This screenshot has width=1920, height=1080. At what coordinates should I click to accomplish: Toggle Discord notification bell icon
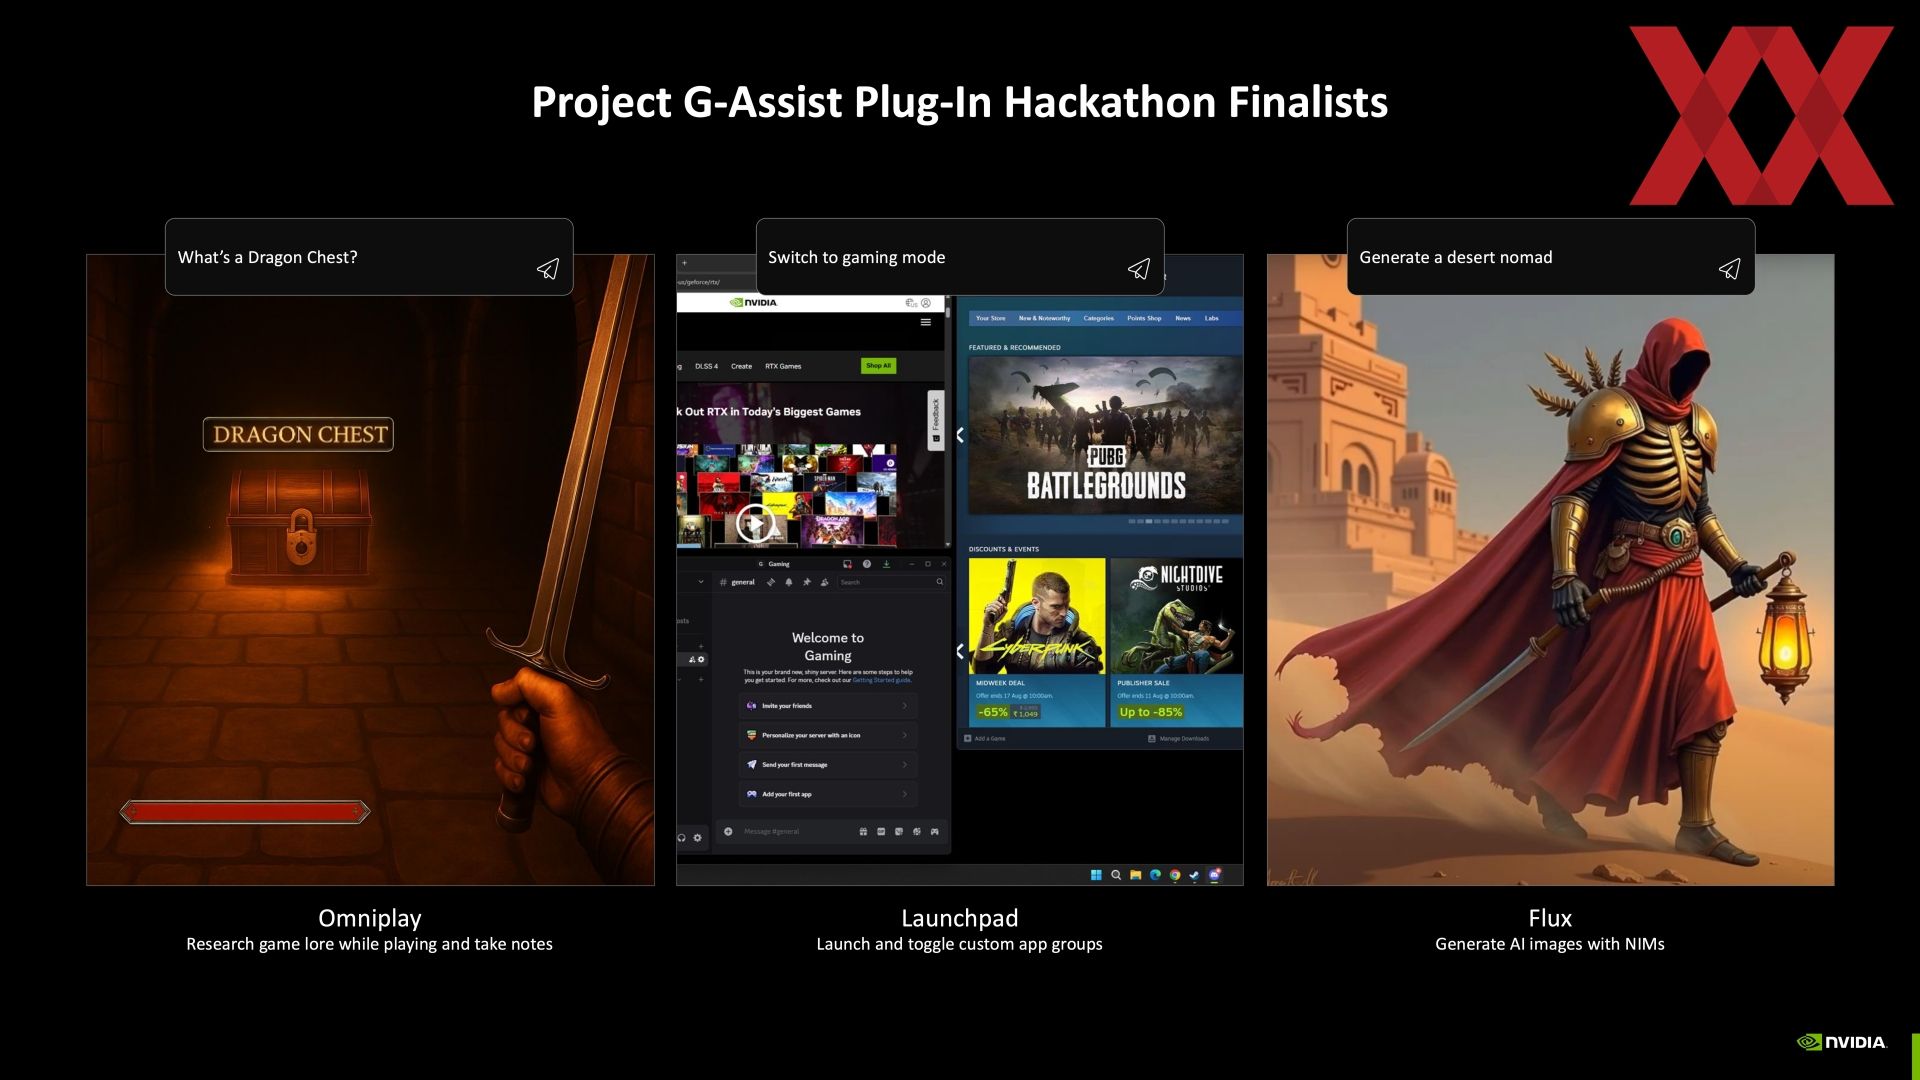(789, 582)
